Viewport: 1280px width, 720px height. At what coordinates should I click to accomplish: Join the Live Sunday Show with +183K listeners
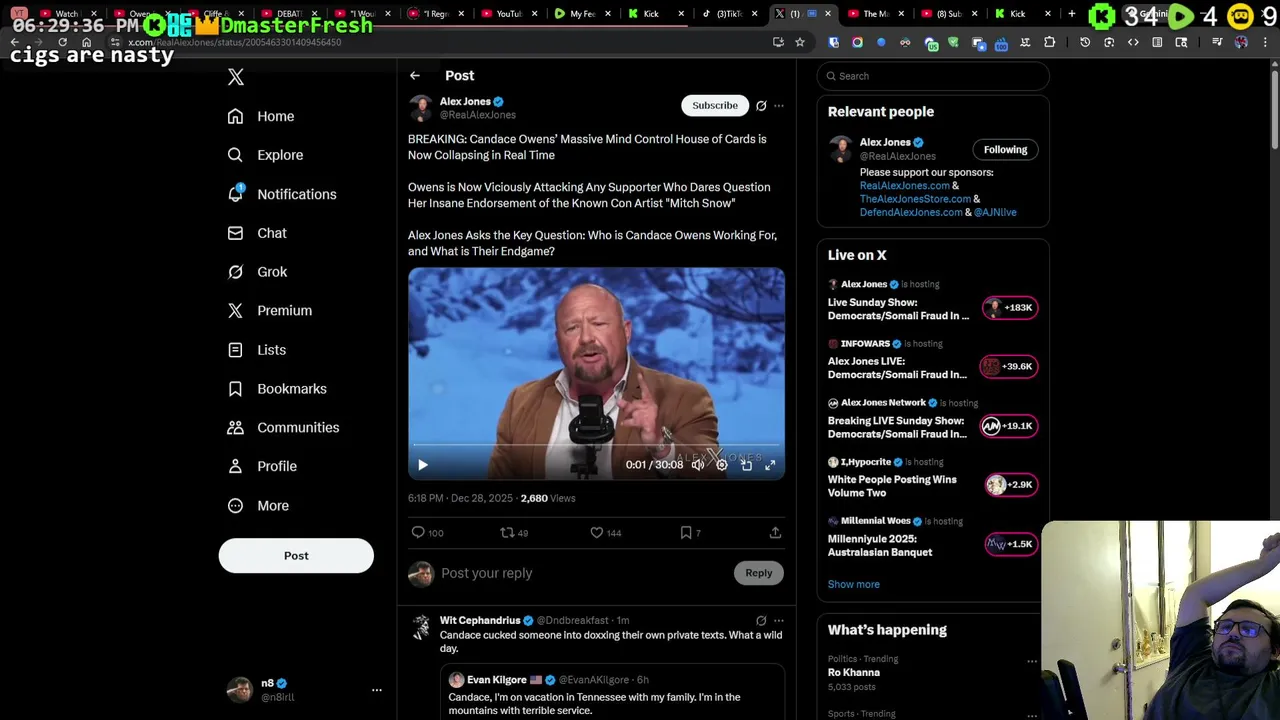(x=1011, y=308)
